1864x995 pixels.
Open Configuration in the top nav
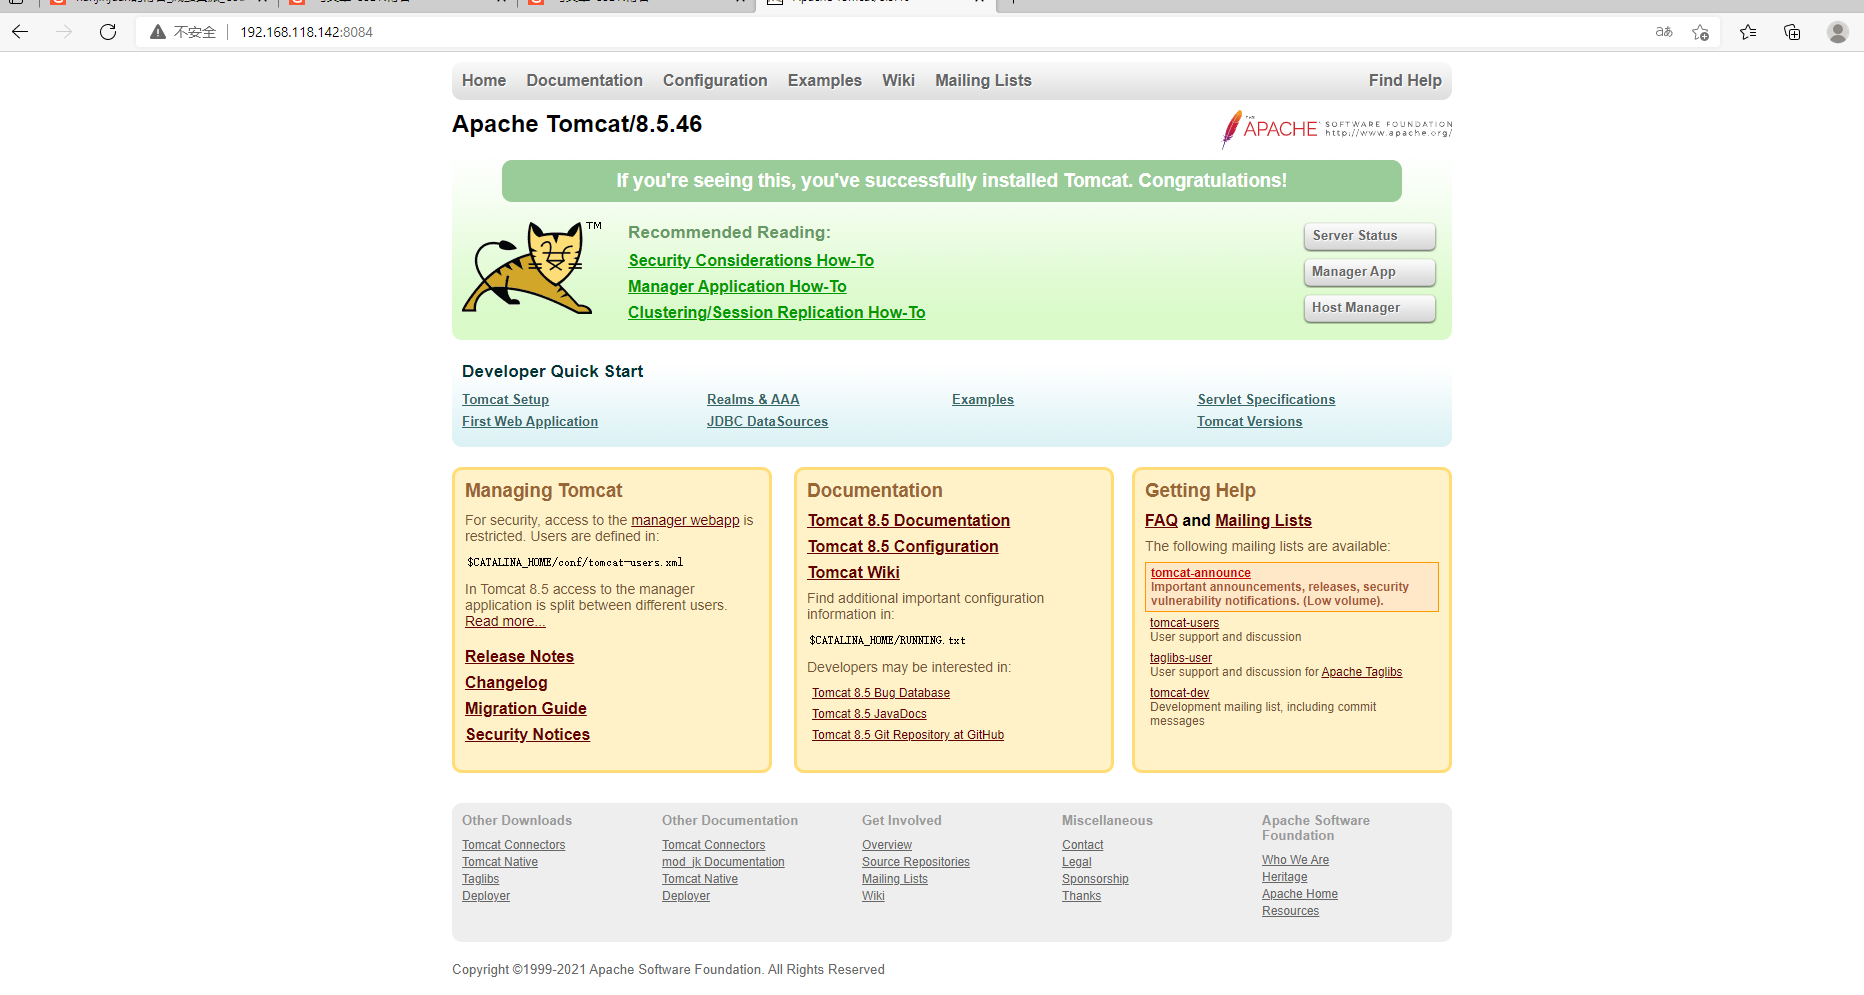(715, 81)
